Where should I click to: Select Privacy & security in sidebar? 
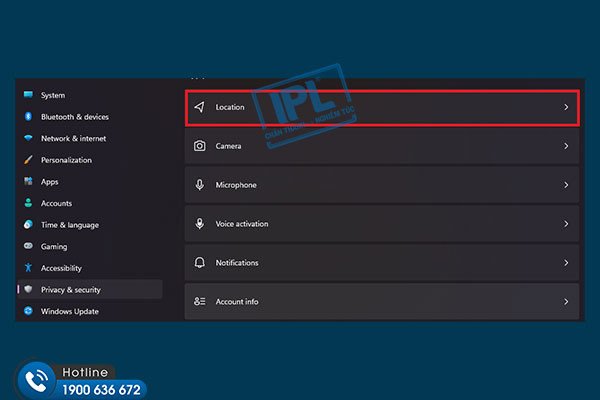(90, 289)
